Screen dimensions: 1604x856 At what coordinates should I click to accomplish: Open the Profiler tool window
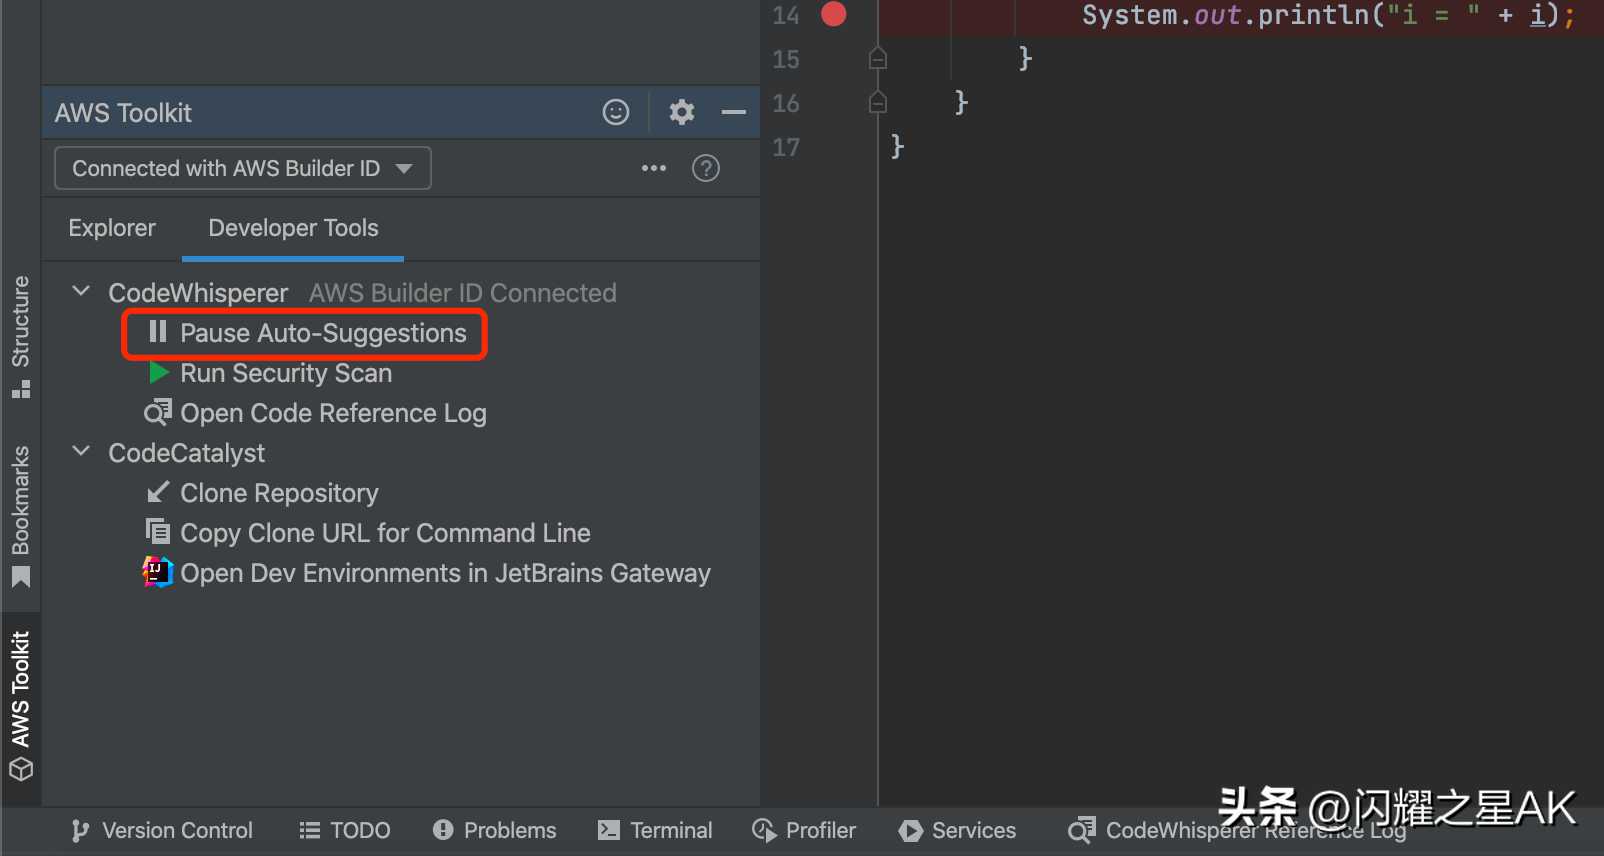coord(804,831)
